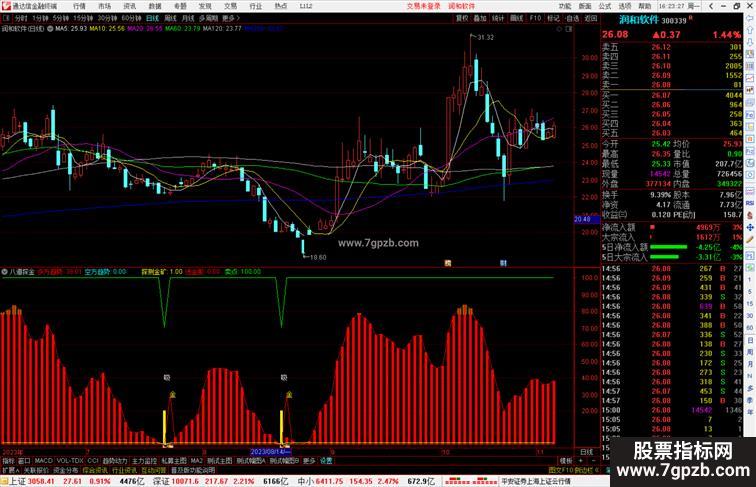Click the 复权 toolbar button
The height and width of the screenshot is (487, 756).
coord(462,18)
